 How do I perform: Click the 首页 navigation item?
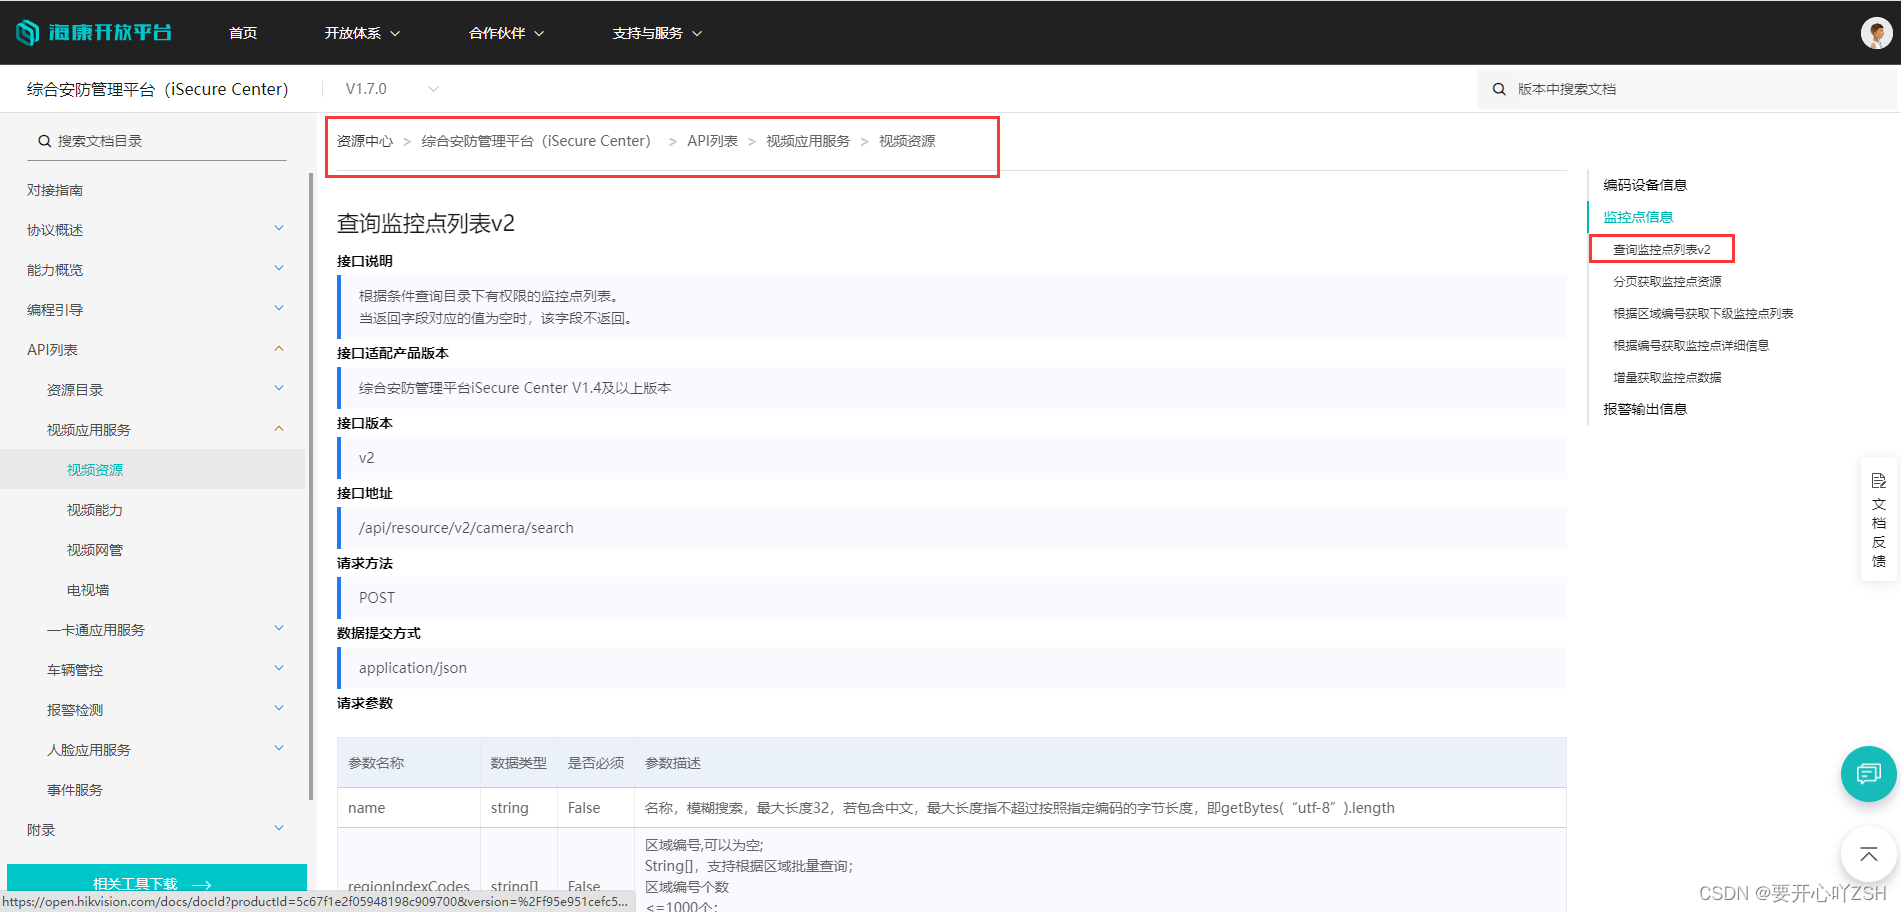pos(242,32)
